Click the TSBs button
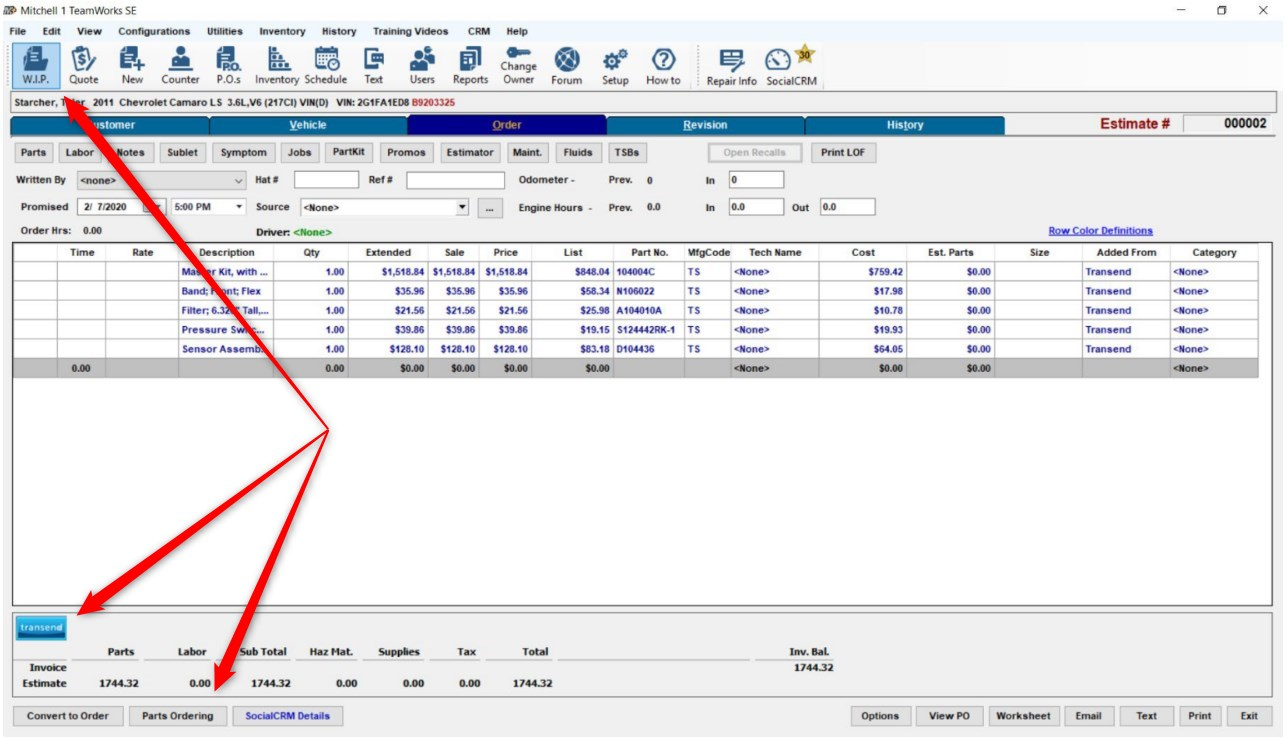Screen dimensions: 1288x739 coord(627,153)
